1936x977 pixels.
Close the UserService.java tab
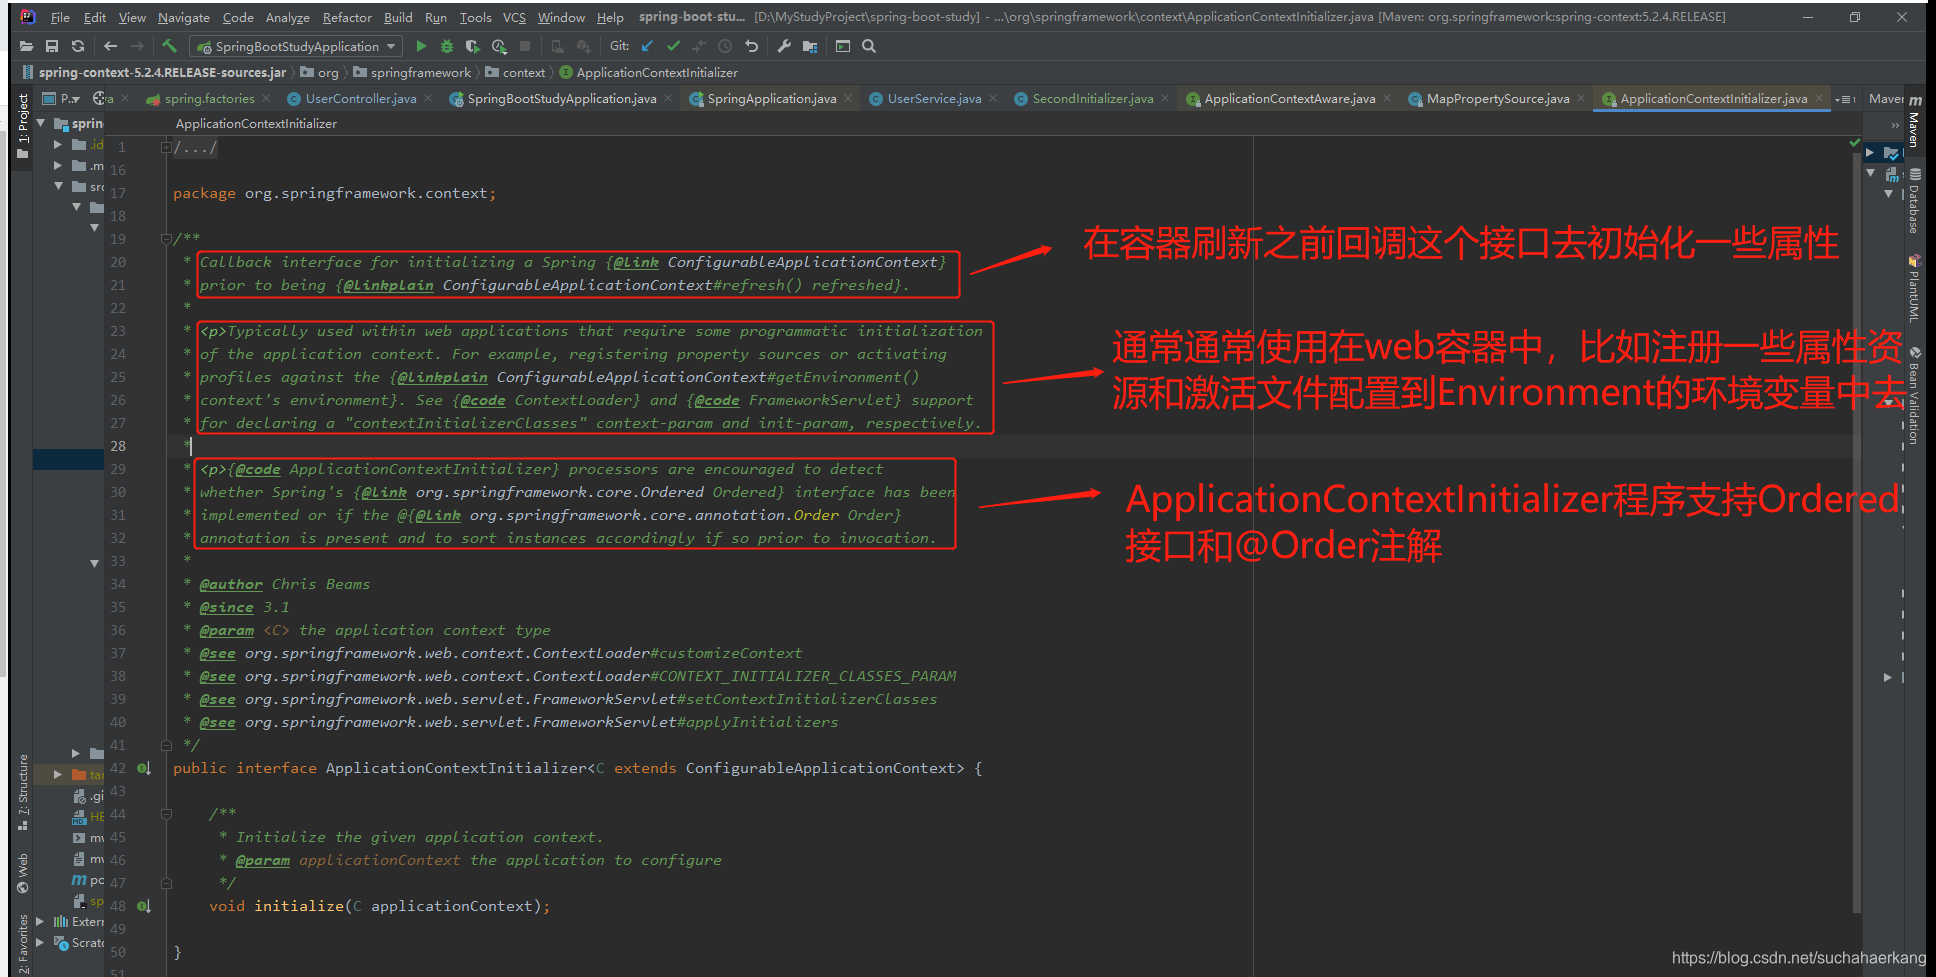click(993, 98)
